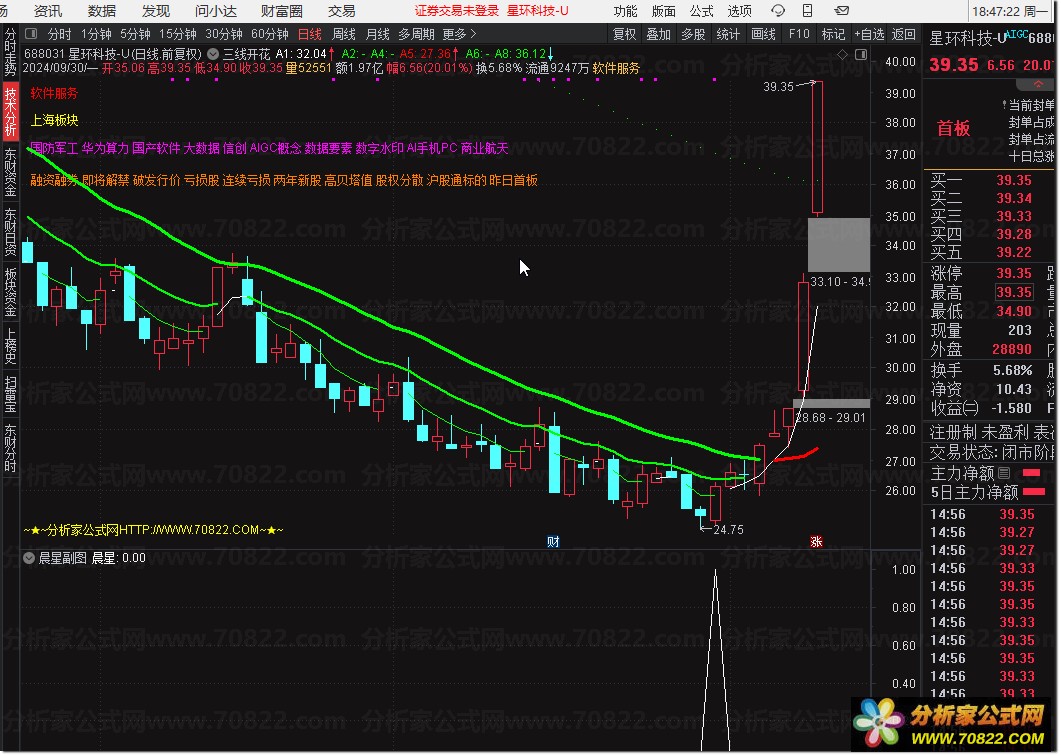The image size is (1061, 755).
Task: Click the 画线 draw-line button
Action: (763, 34)
